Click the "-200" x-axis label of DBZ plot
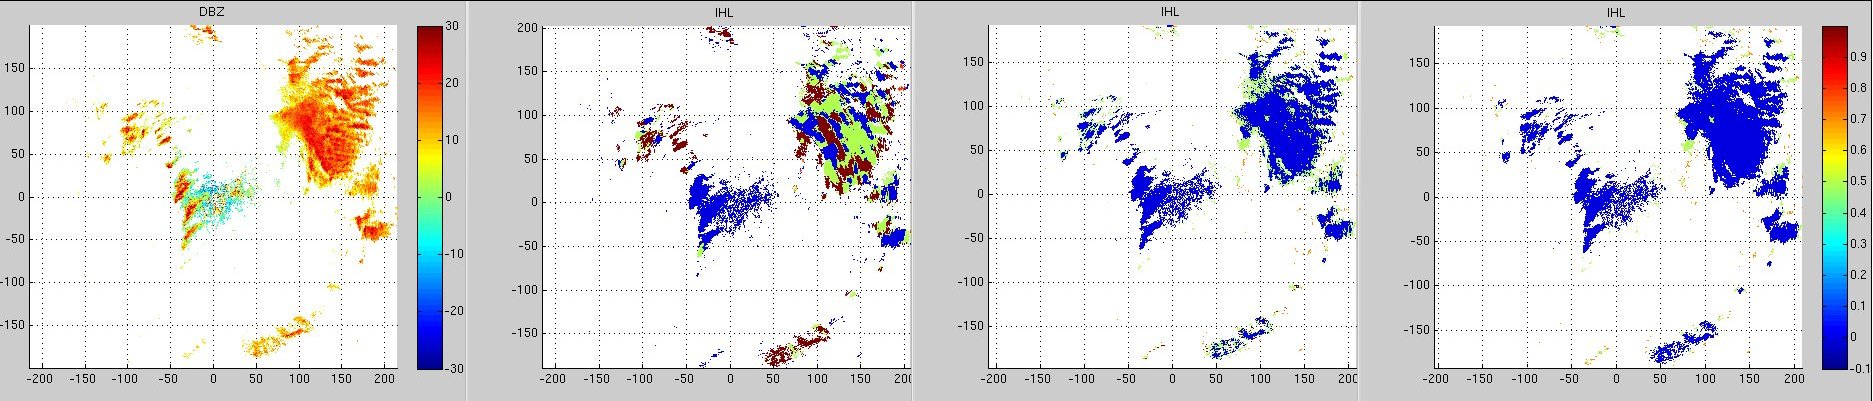Image resolution: width=1873 pixels, height=401 pixels. pyautogui.click(x=40, y=380)
